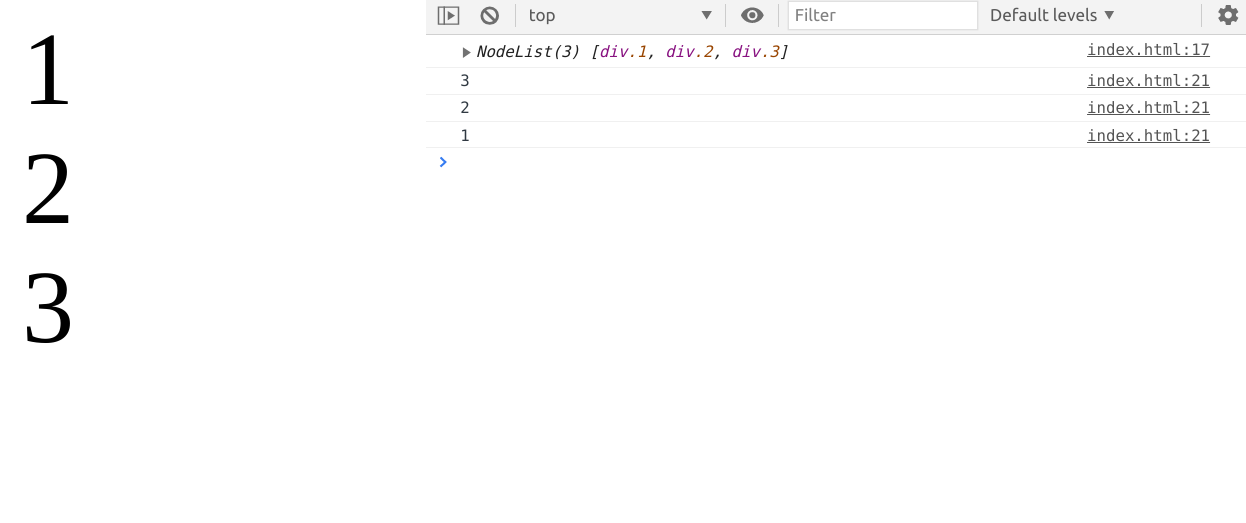Image resolution: width=1246 pixels, height=523 pixels.
Task: Open index.html:21 link beside output 2
Action: (1148, 107)
